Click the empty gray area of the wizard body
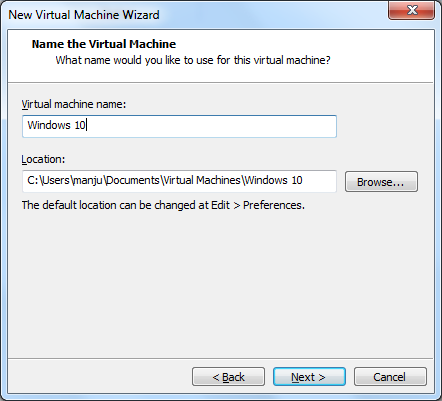The height and width of the screenshot is (401, 442). 221,283
